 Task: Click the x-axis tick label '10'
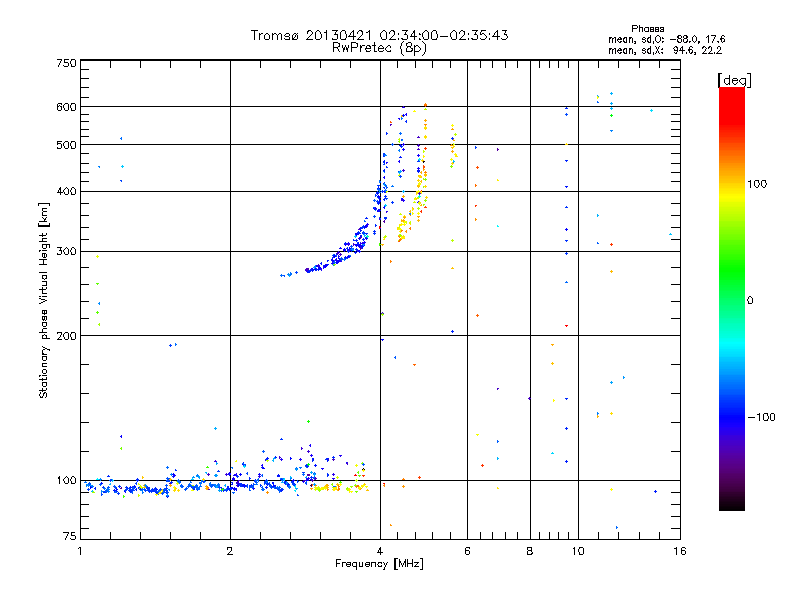pos(578,551)
